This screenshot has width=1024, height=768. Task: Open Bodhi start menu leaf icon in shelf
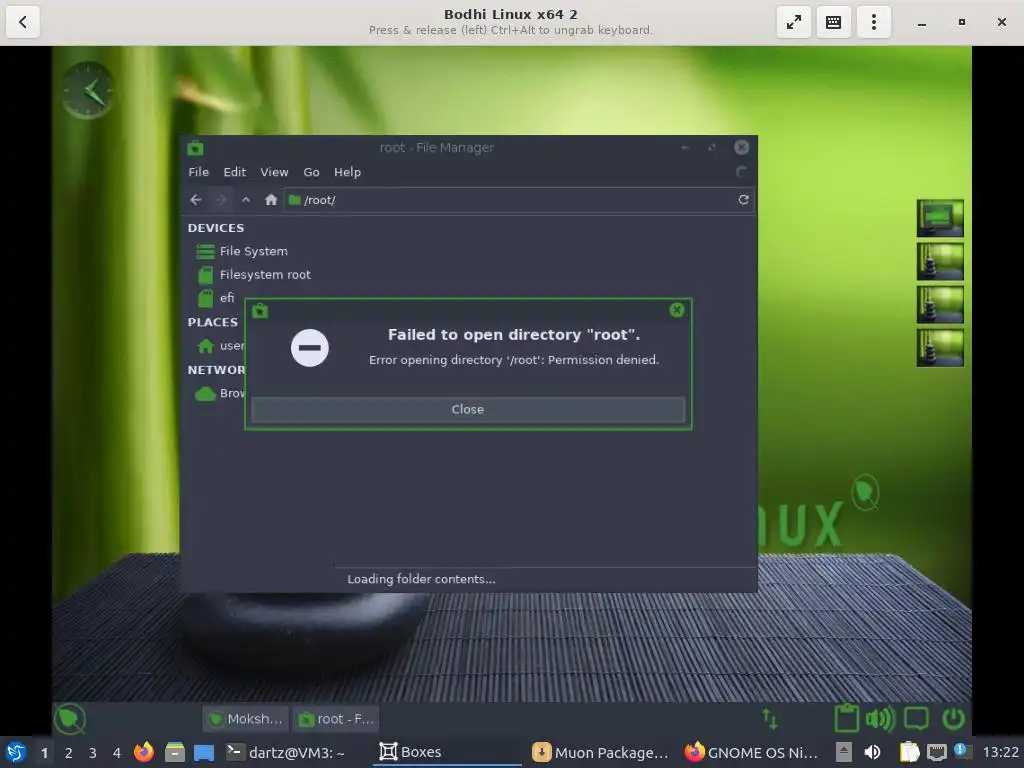click(70, 719)
